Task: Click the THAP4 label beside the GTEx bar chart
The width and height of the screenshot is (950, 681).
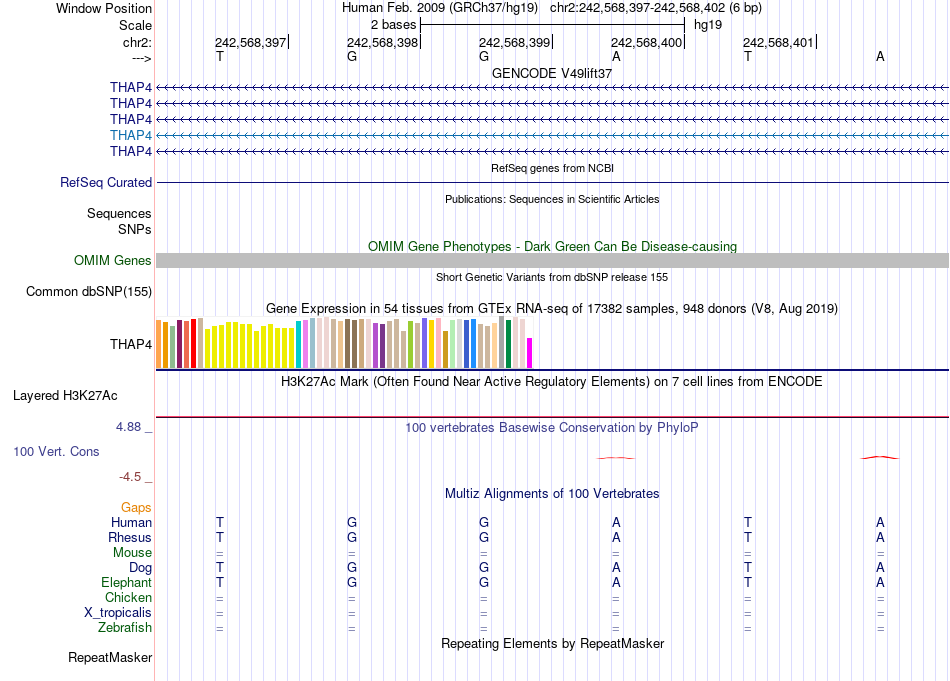Action: [131, 344]
